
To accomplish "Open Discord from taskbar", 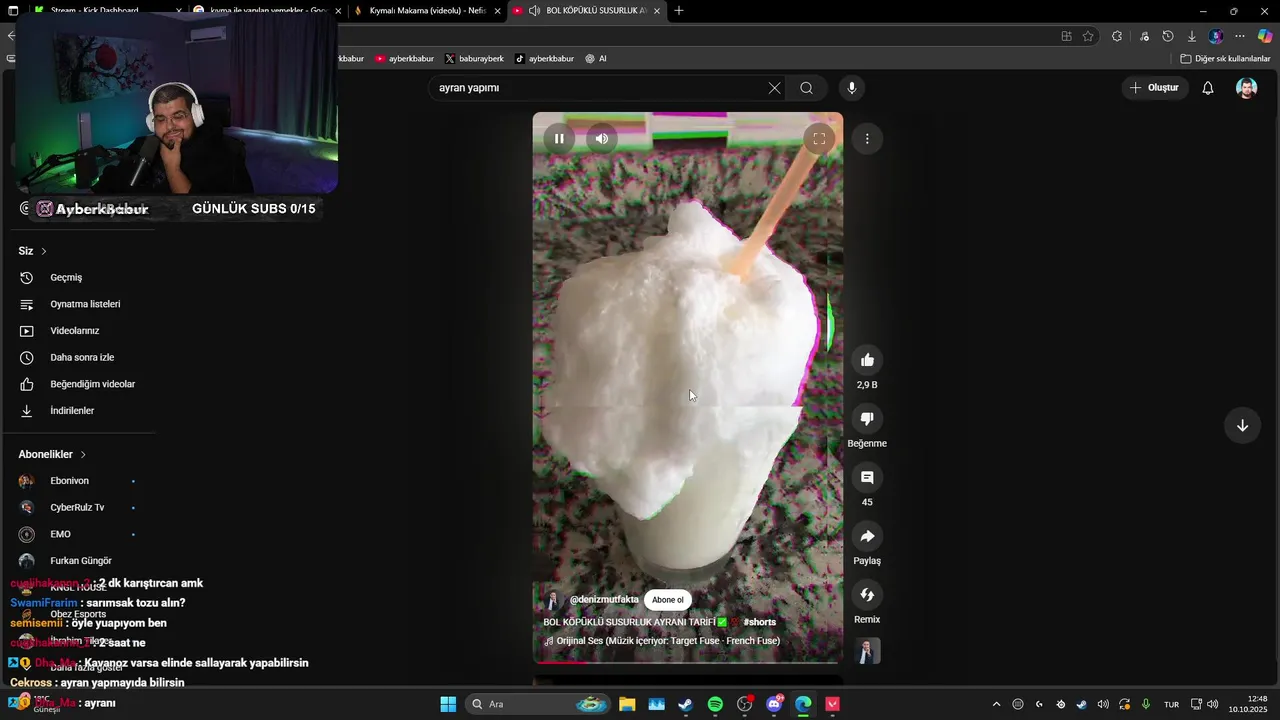I will pyautogui.click(x=774, y=704).
